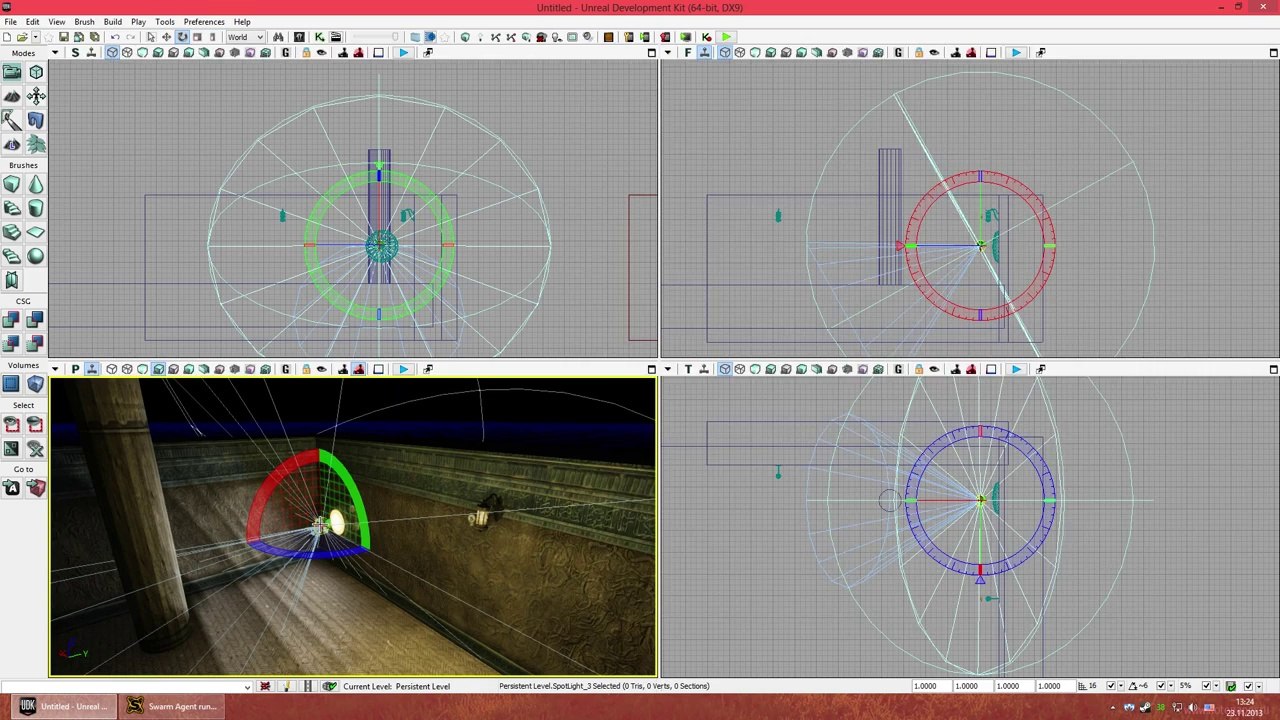1280x720 pixels.
Task: Select the Cone brush builder
Action: pyautogui.click(x=36, y=185)
